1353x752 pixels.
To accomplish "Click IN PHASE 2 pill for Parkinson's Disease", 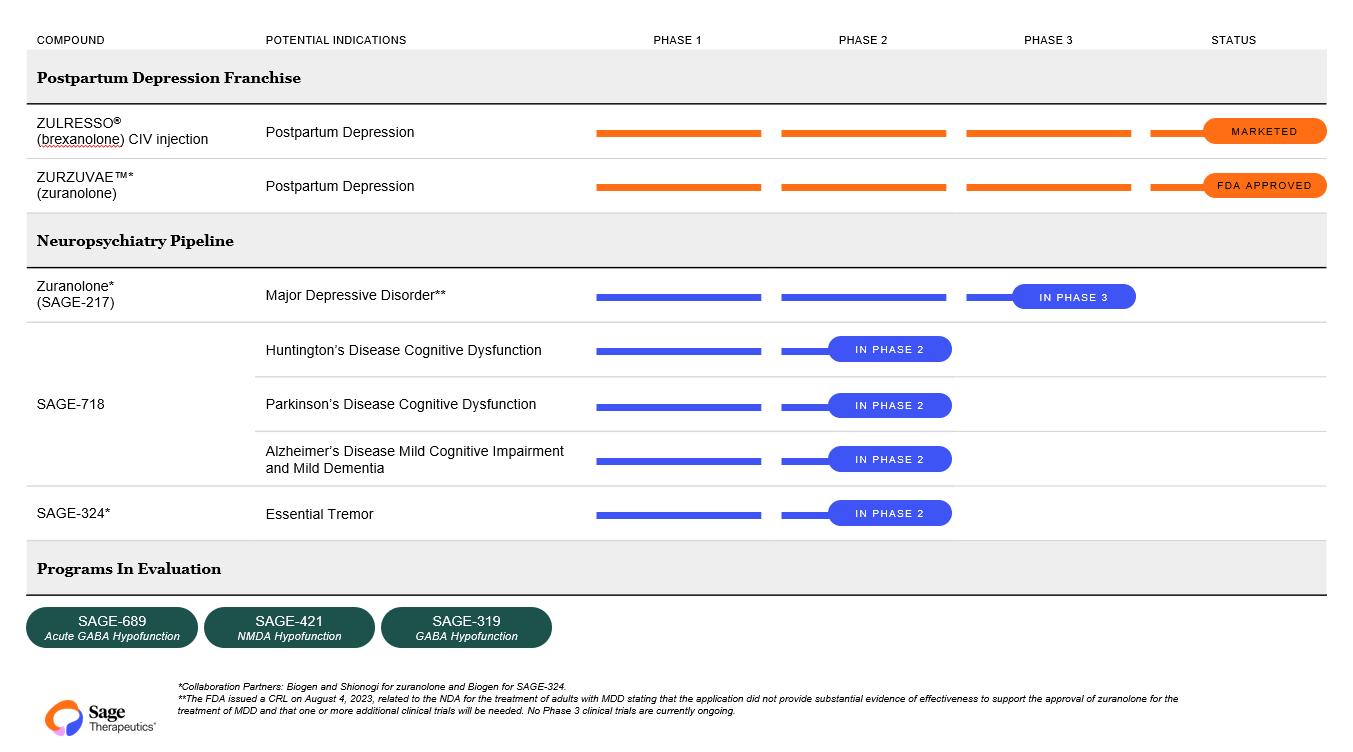I will tap(889, 406).
